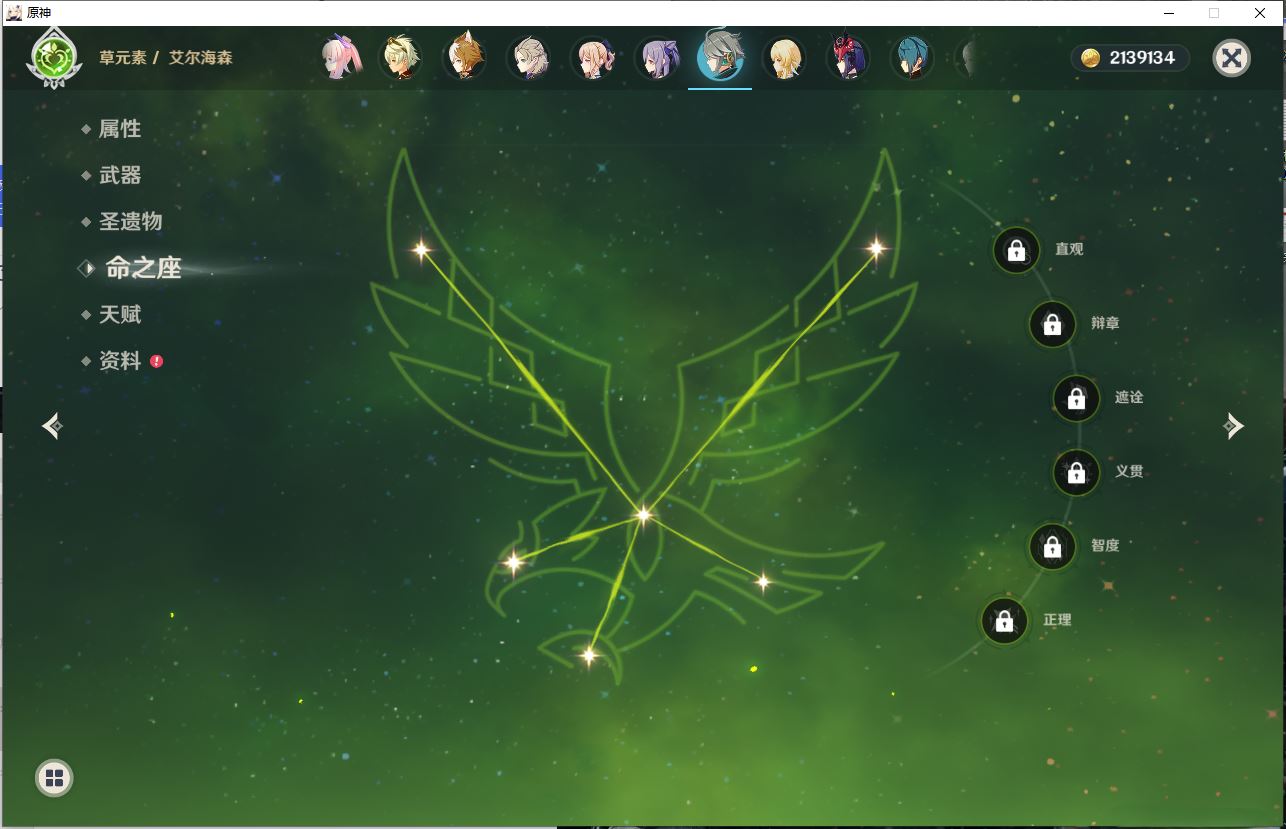The width and height of the screenshot is (1286, 829).
Task: Click the Mora coin balance 2139134
Action: pos(1130,58)
